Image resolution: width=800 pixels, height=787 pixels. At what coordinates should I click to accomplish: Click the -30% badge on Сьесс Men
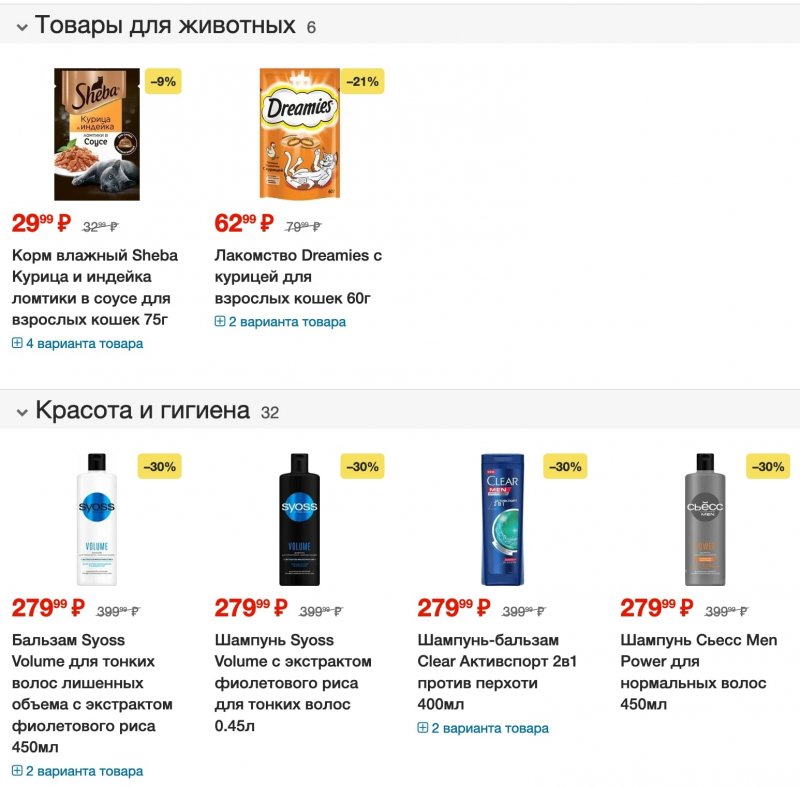pyautogui.click(x=768, y=466)
